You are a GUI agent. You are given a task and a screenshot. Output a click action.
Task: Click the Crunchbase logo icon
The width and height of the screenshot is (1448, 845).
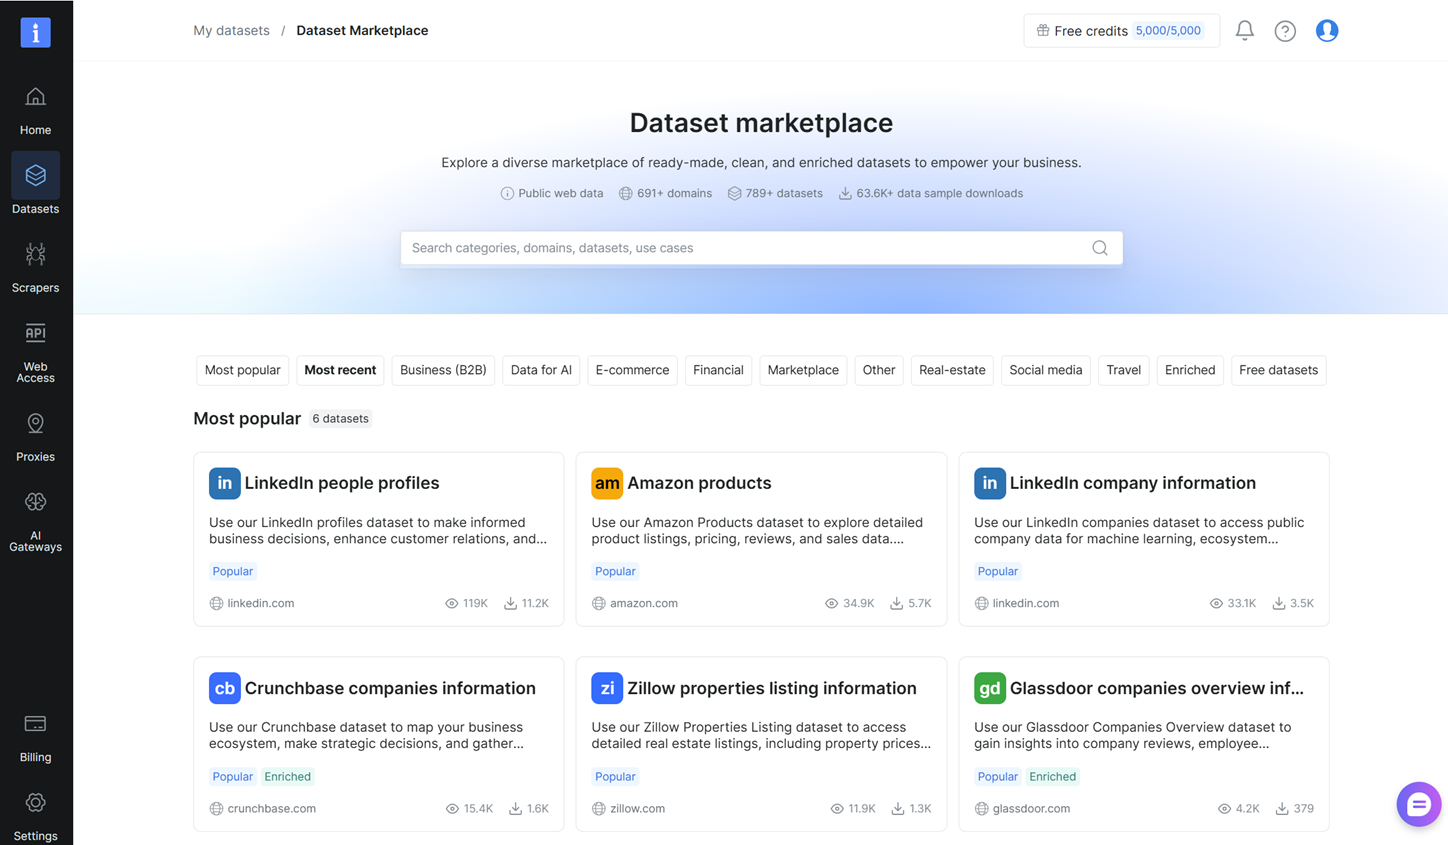point(224,688)
